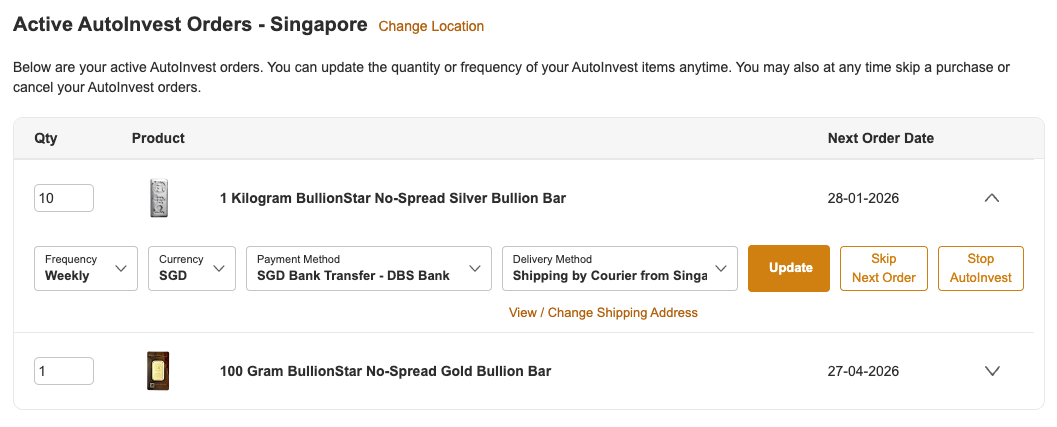This screenshot has height=427, width=1057.
Task: Click the silver bar quantity field
Action: pyautogui.click(x=64, y=198)
